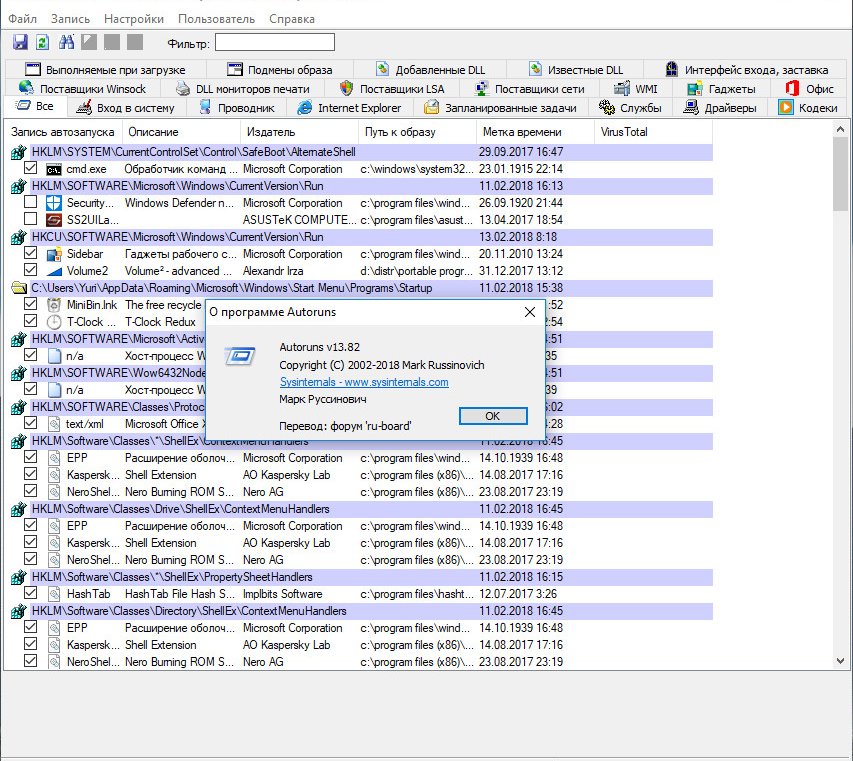Uncheck the MiniBin.lnk startup entry
Image resolution: width=853 pixels, height=761 pixels.
(x=30, y=304)
